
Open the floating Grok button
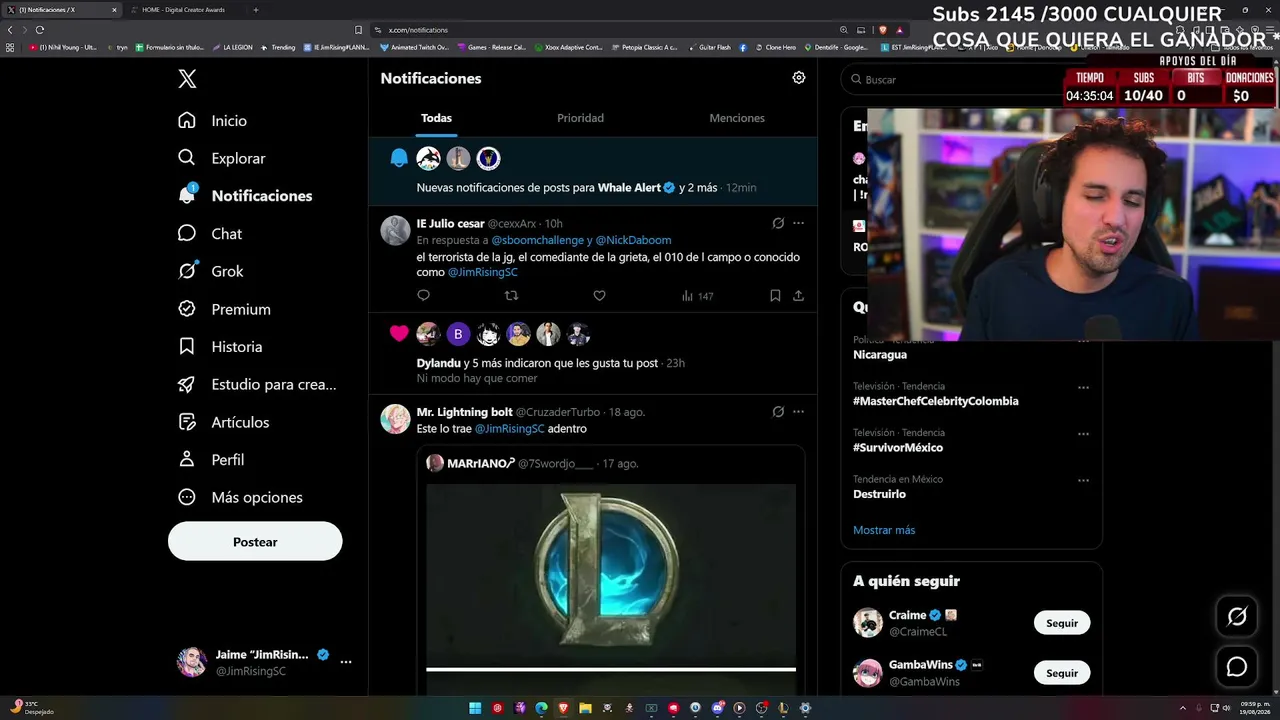1237,617
